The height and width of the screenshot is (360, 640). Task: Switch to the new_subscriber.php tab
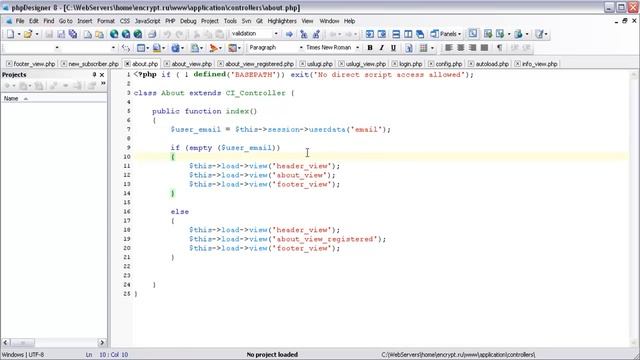click(93, 64)
